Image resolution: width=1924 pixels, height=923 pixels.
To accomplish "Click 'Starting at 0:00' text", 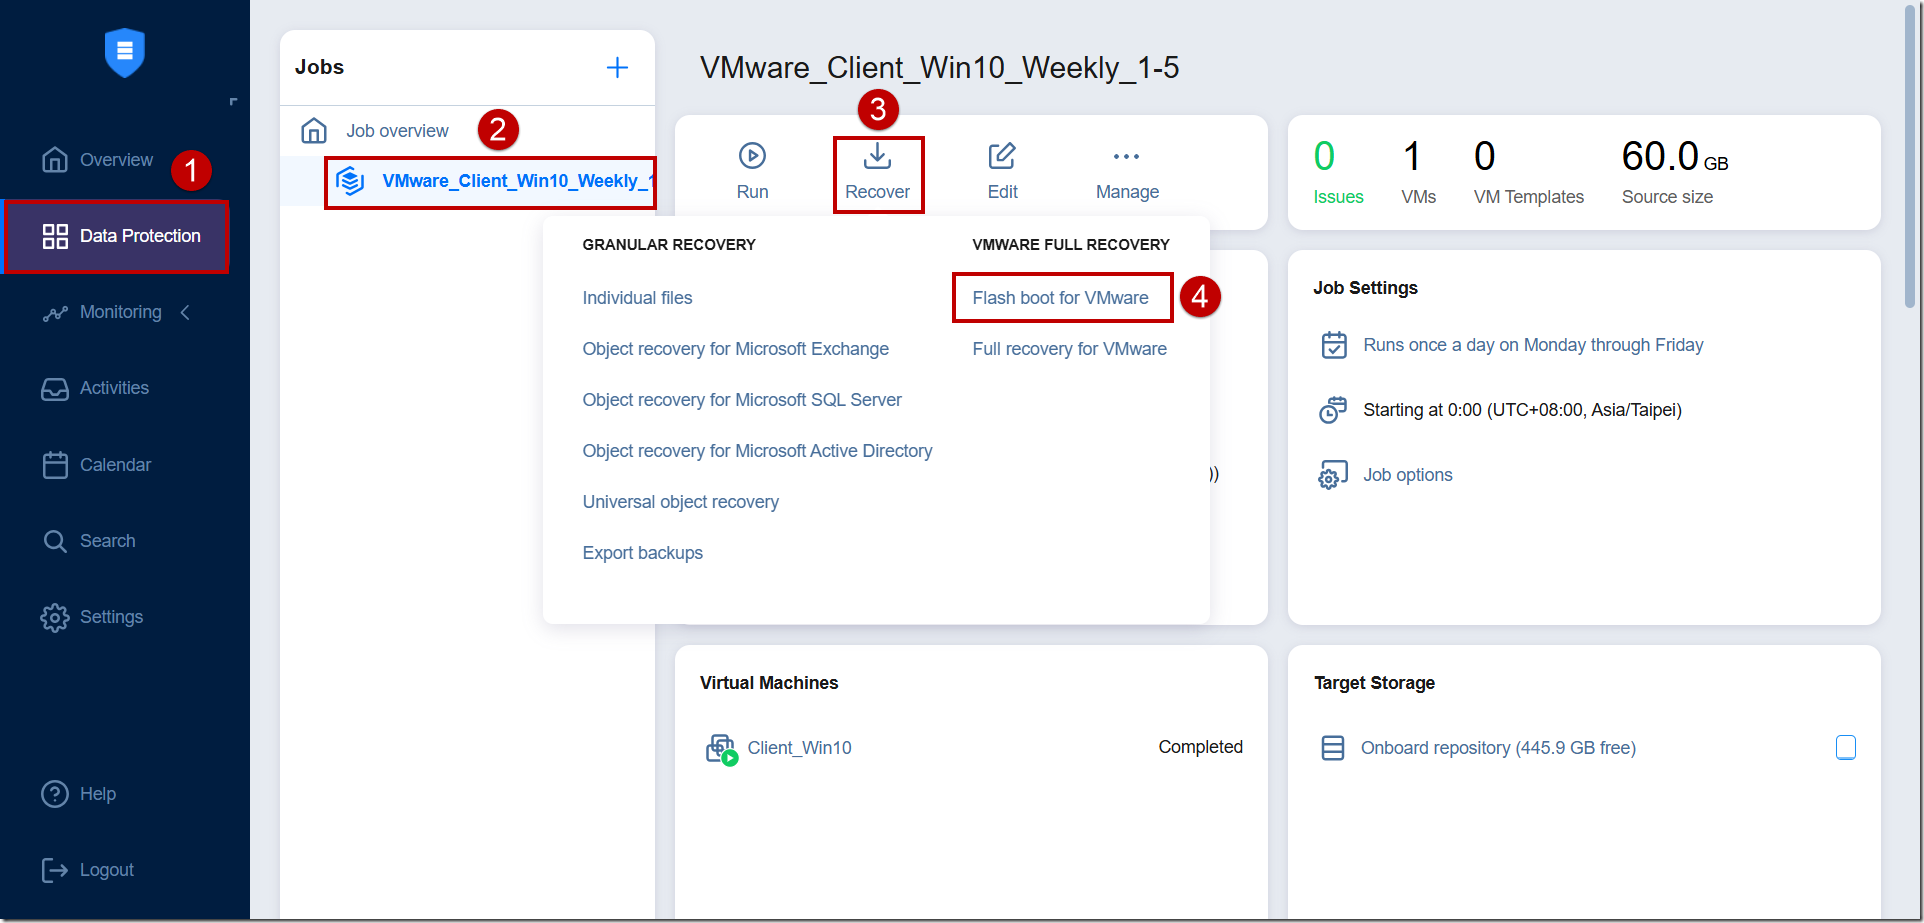I will point(1522,410).
